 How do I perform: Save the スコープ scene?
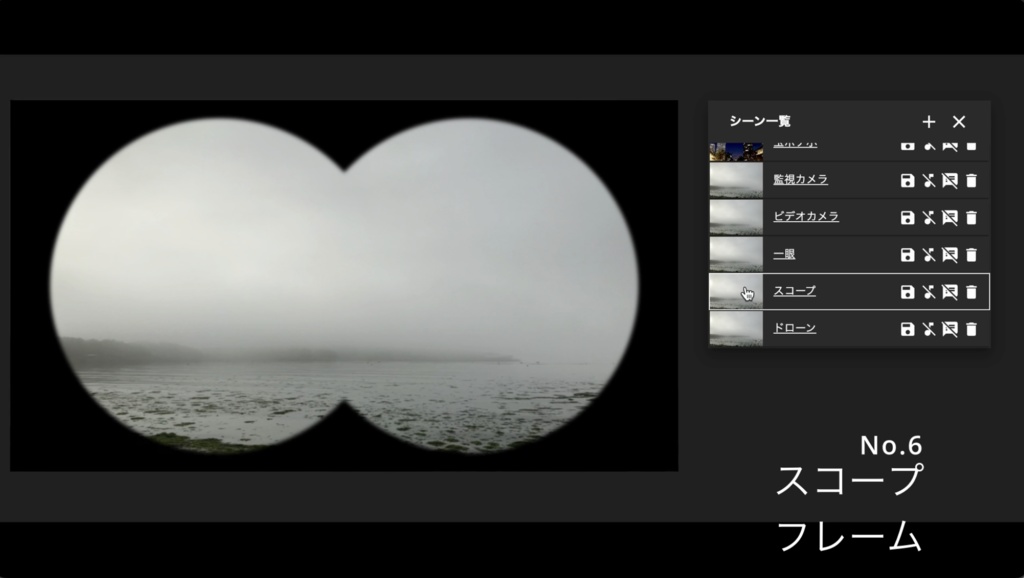[907, 292]
